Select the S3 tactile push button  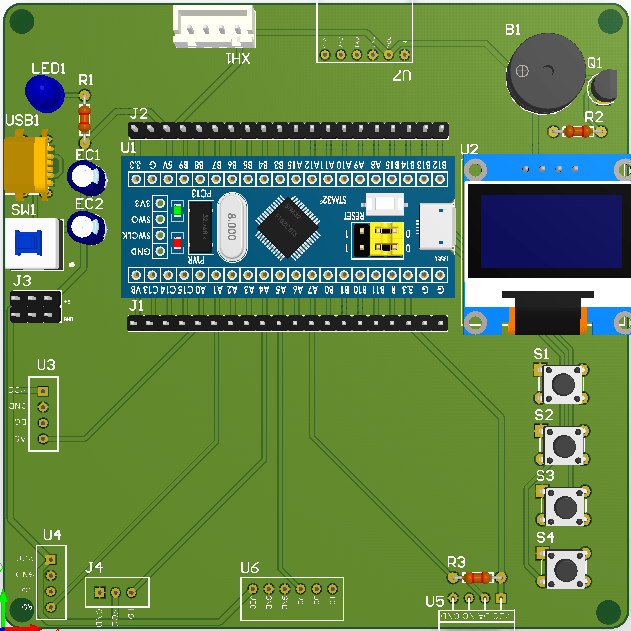565,506
